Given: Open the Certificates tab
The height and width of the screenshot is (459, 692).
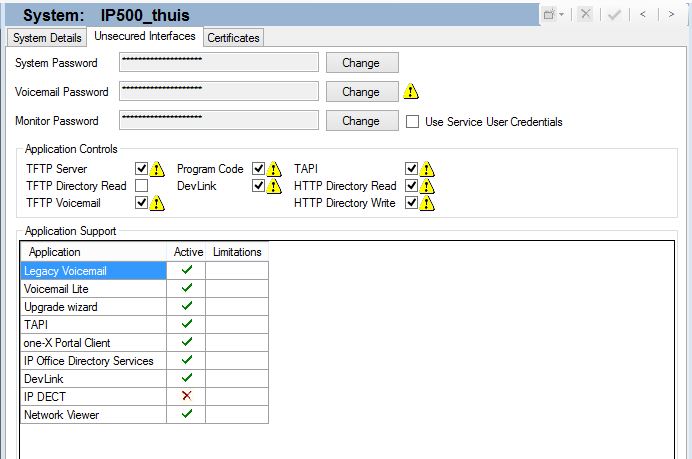Looking at the screenshot, I should 233,38.
